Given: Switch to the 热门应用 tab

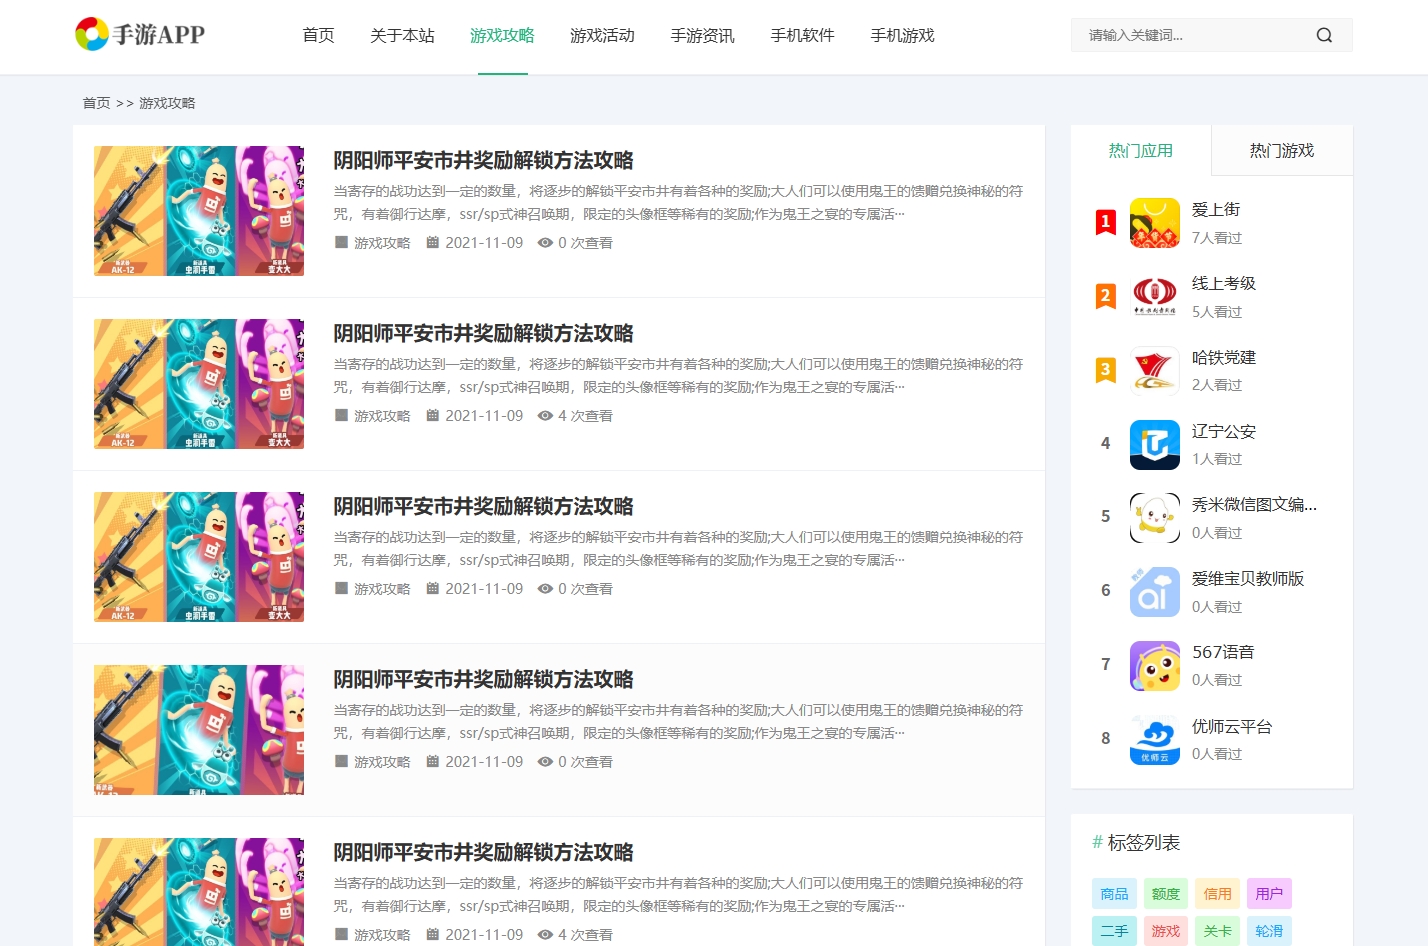Looking at the screenshot, I should [x=1141, y=150].
